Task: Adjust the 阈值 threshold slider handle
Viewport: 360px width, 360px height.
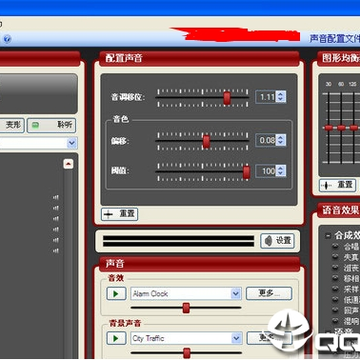Action: [246, 172]
